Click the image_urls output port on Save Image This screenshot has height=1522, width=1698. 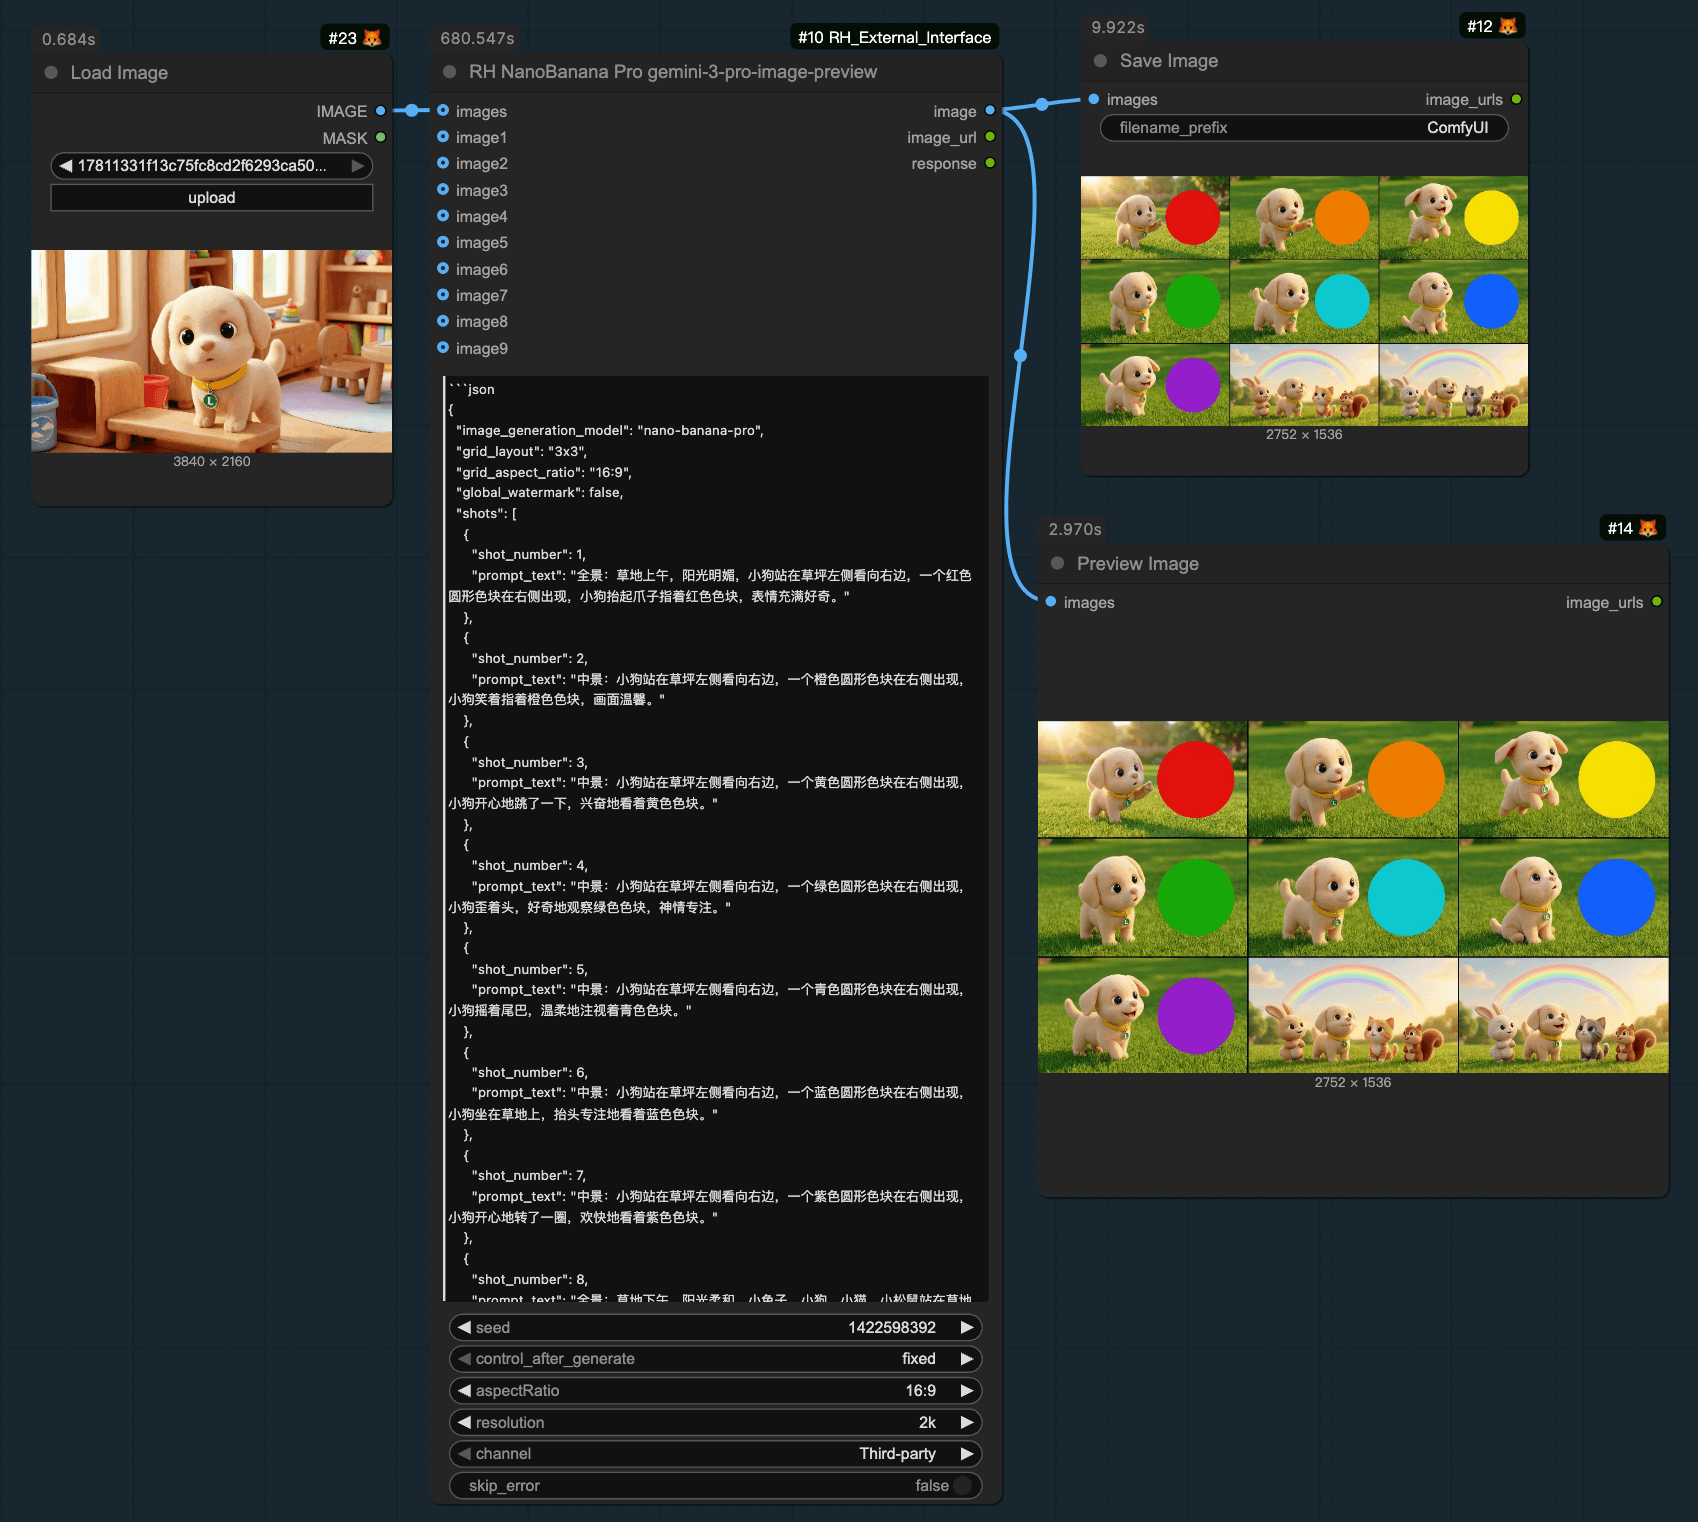[x=1517, y=99]
